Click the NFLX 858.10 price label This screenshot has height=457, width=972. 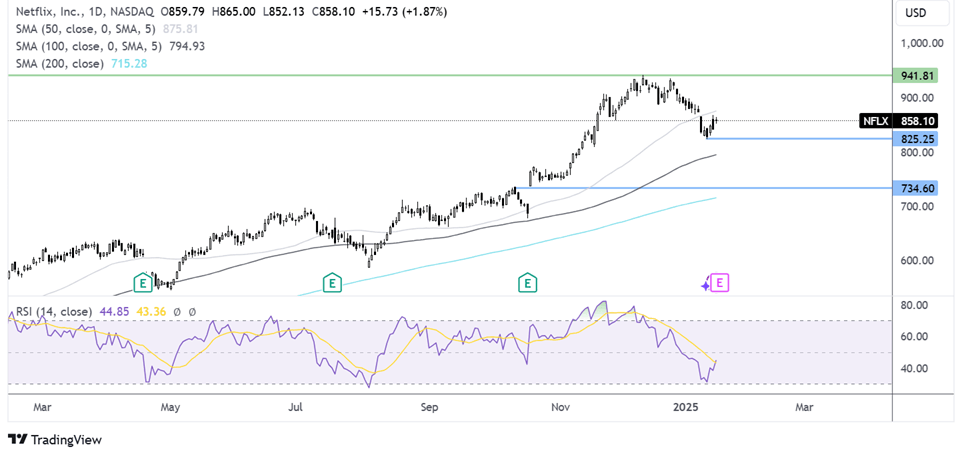coord(898,121)
